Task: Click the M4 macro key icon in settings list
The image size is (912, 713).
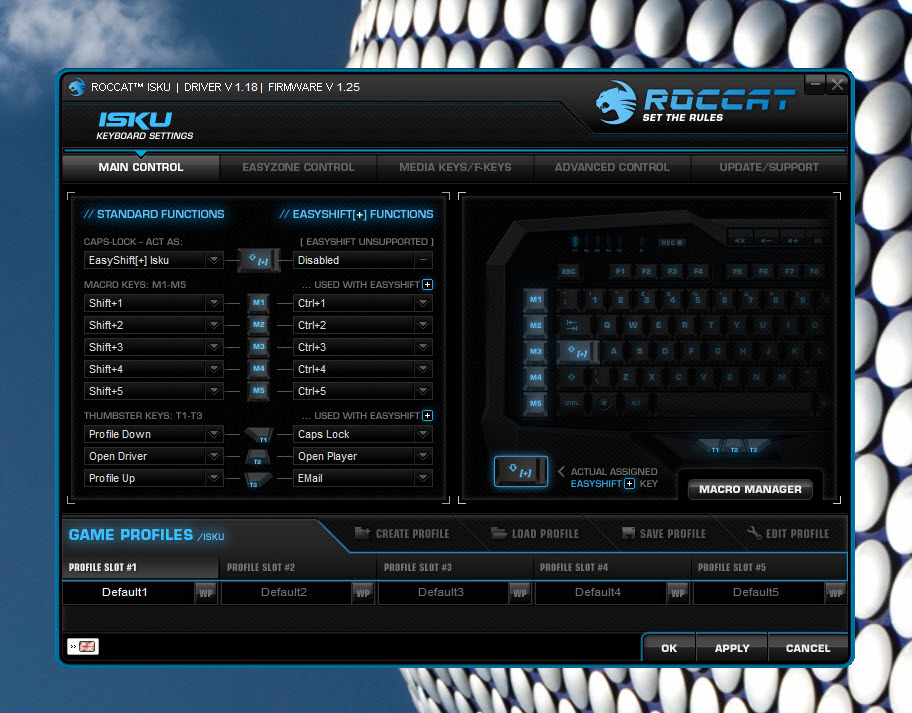Action: tap(258, 369)
